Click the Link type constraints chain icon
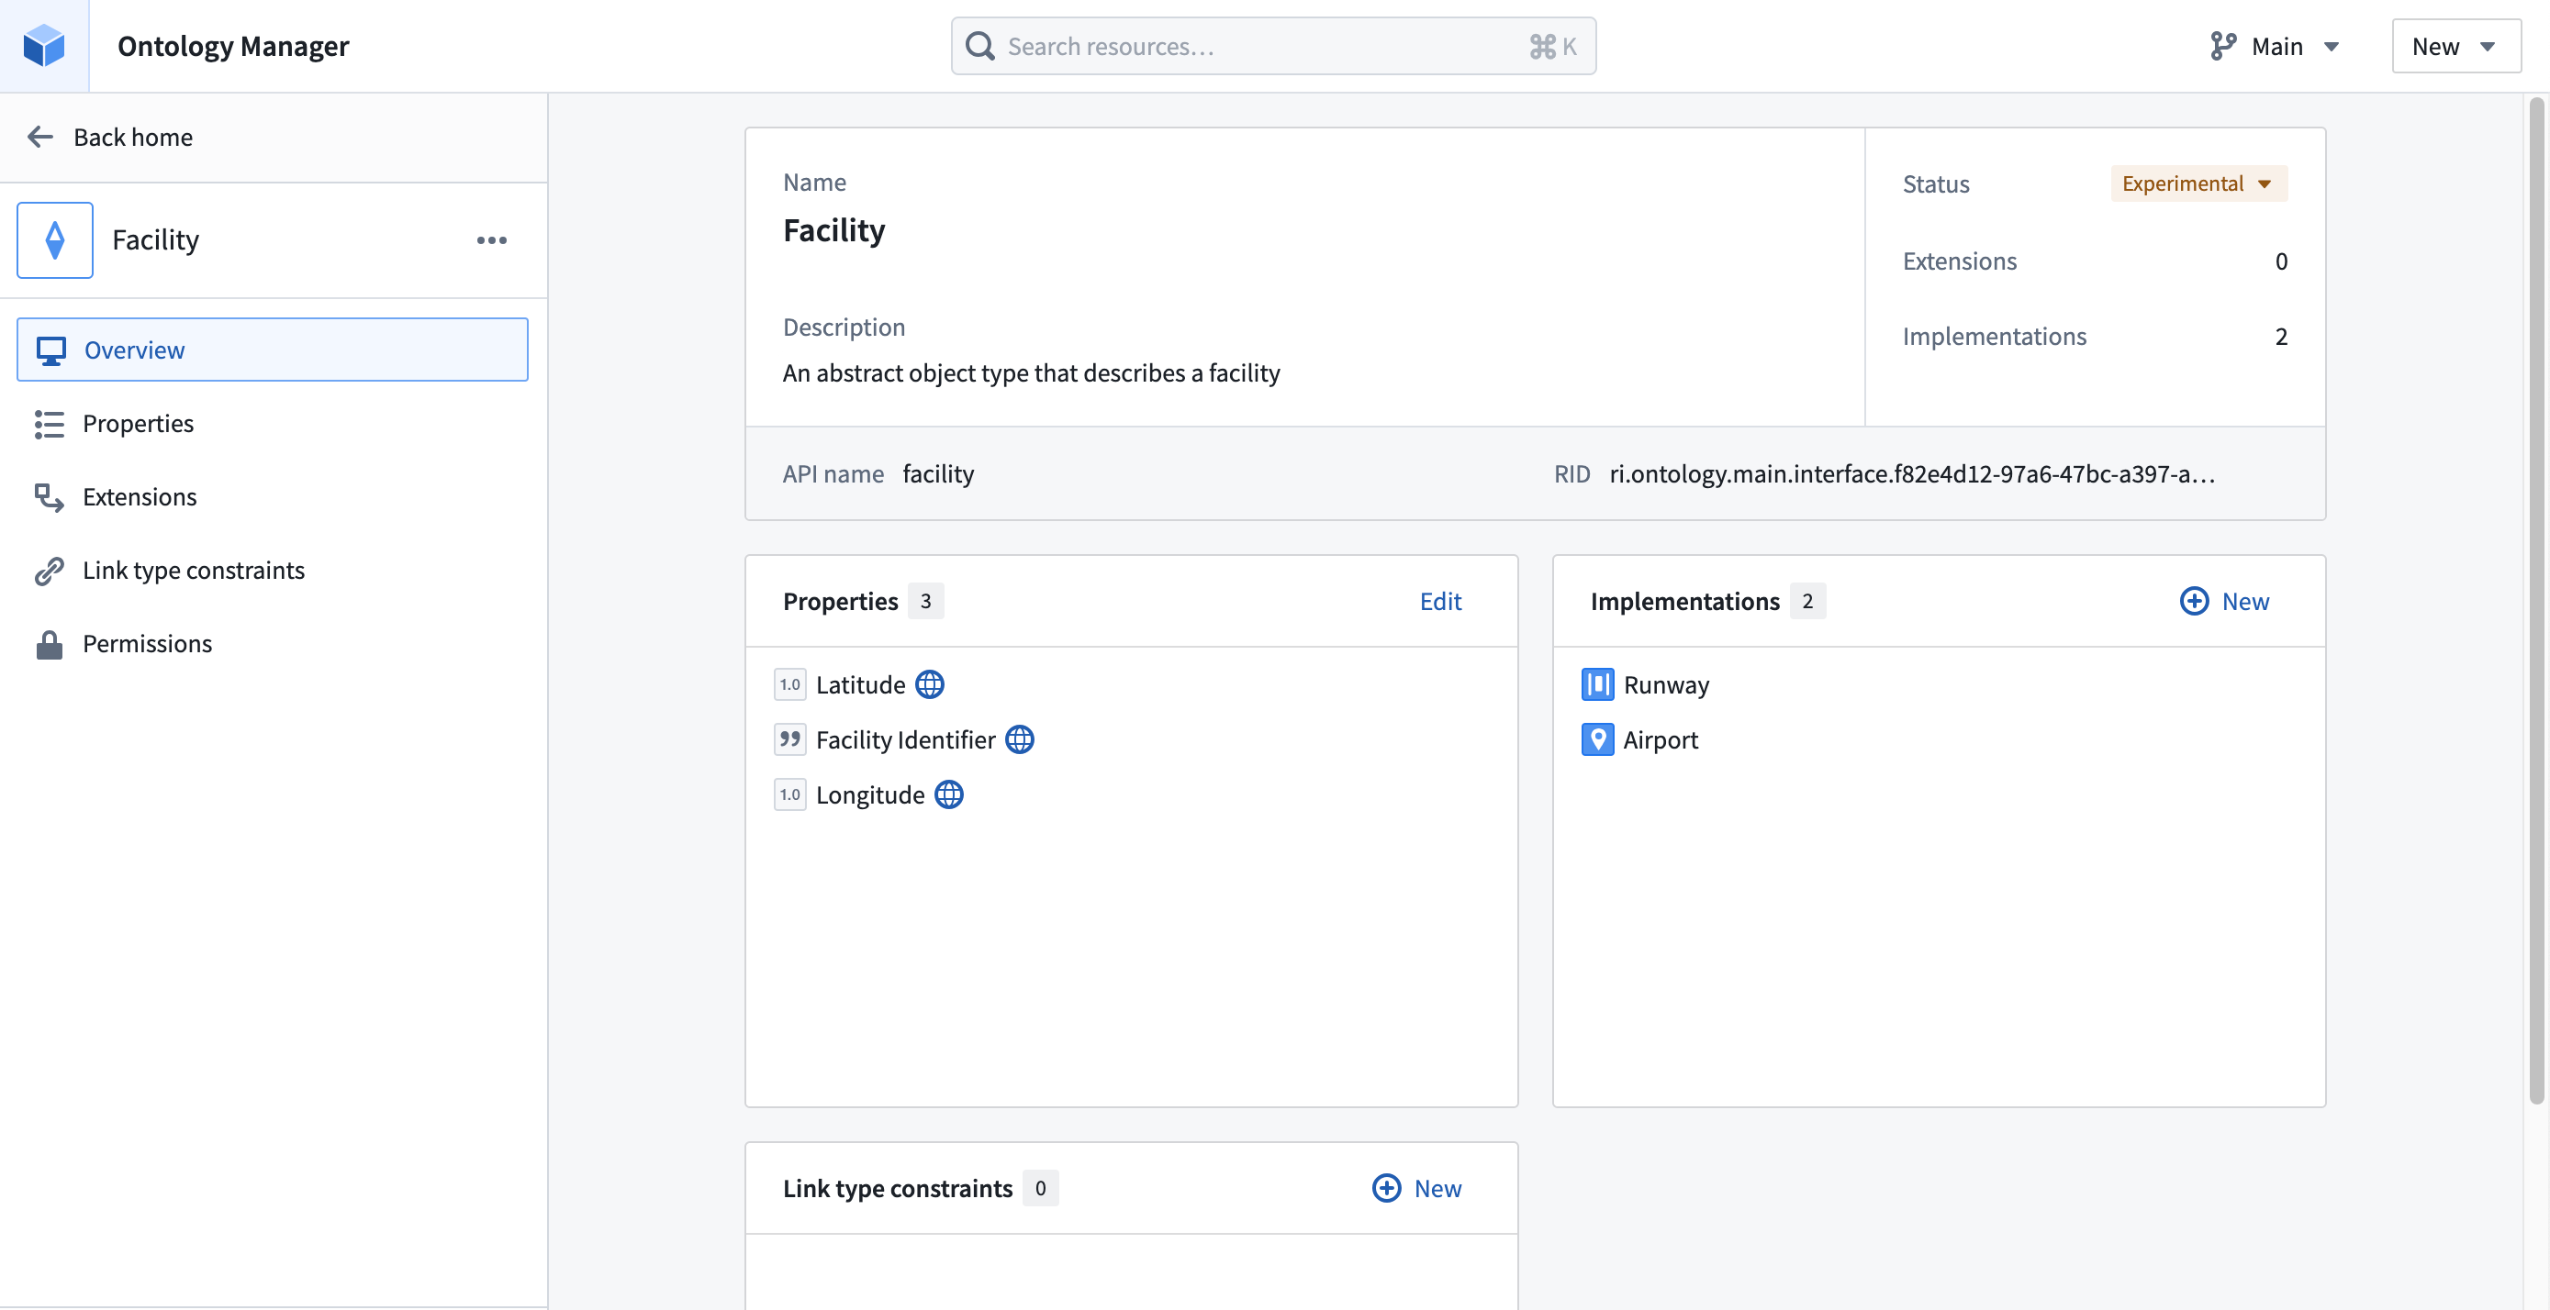Viewport: 2550px width, 1310px height. click(49, 570)
